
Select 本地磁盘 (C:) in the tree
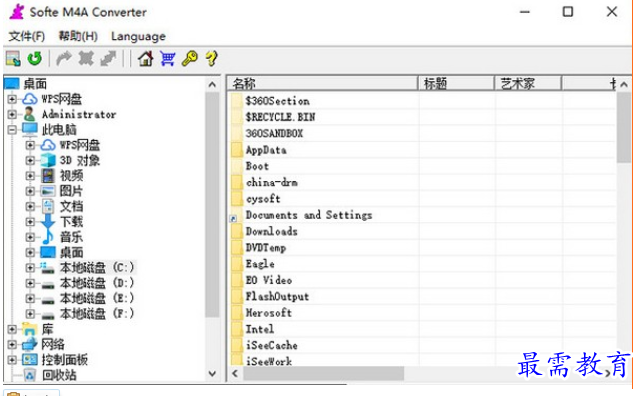click(96, 268)
